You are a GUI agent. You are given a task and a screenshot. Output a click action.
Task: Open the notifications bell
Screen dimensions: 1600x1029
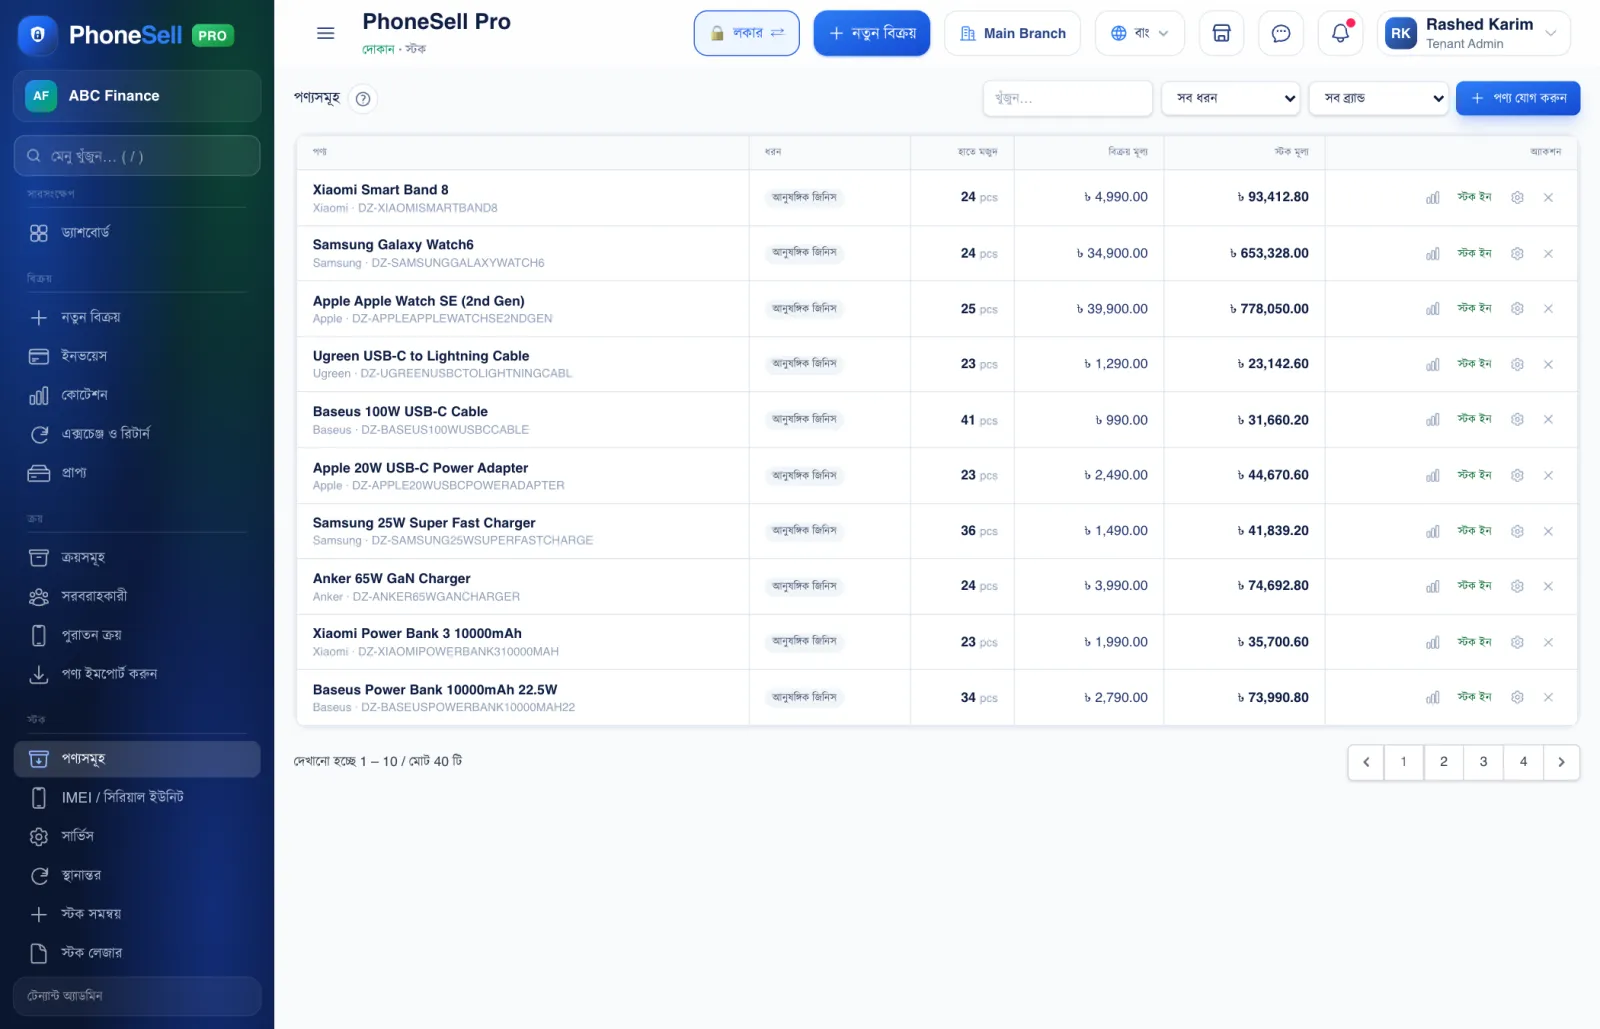(x=1340, y=33)
